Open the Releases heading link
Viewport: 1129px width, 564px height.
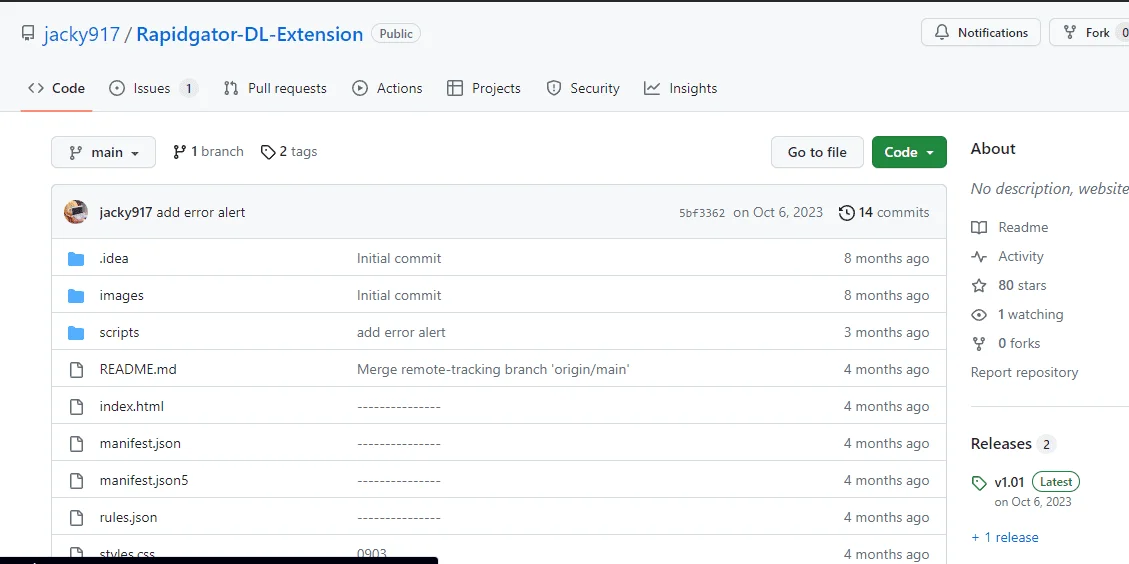click(1001, 444)
